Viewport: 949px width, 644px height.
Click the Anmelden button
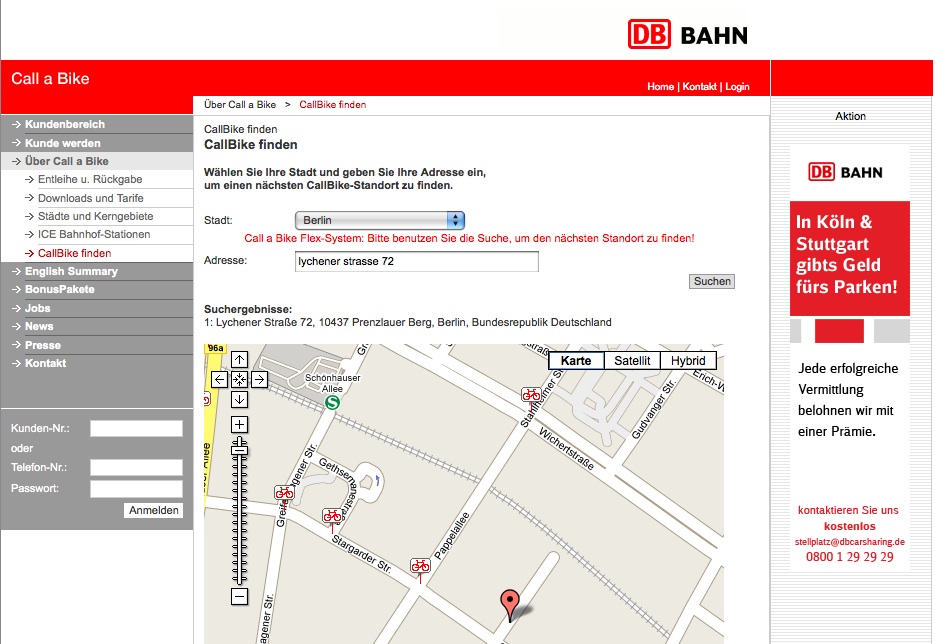pyautogui.click(x=154, y=510)
